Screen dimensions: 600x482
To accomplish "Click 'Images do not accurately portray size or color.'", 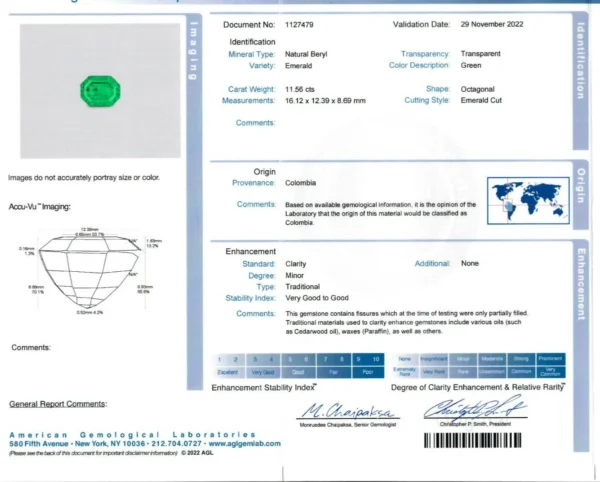I will click(84, 178).
